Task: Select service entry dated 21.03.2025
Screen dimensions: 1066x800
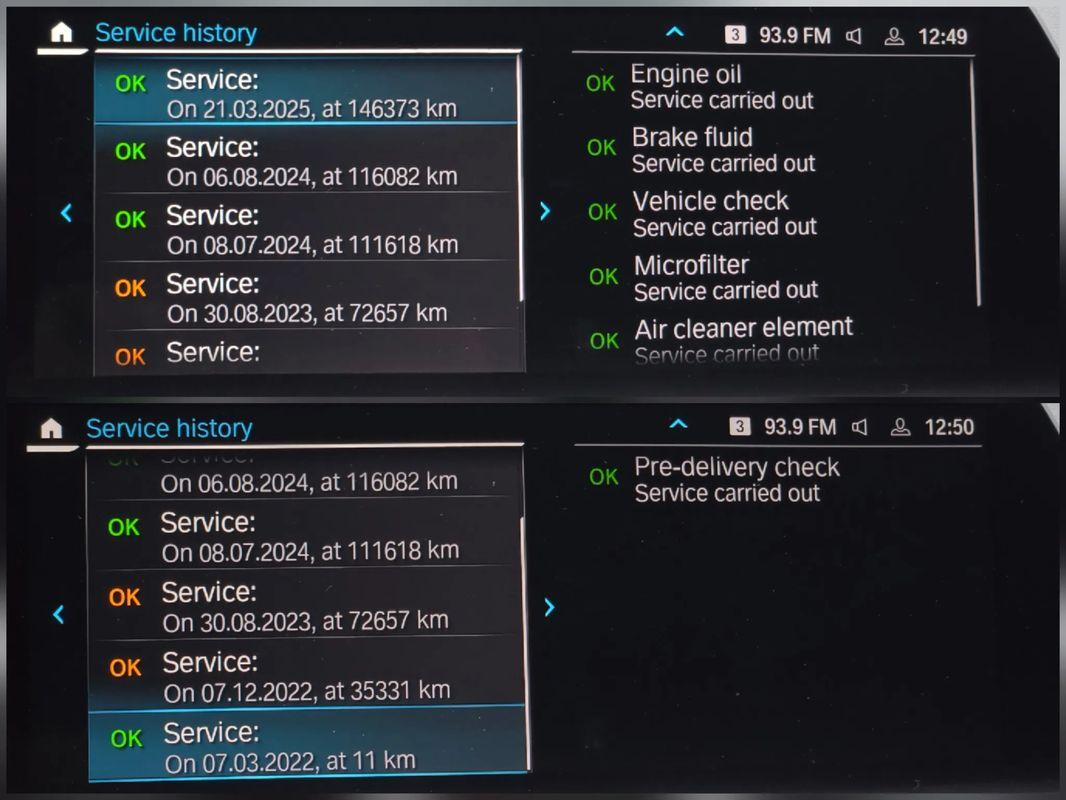Action: 305,91
